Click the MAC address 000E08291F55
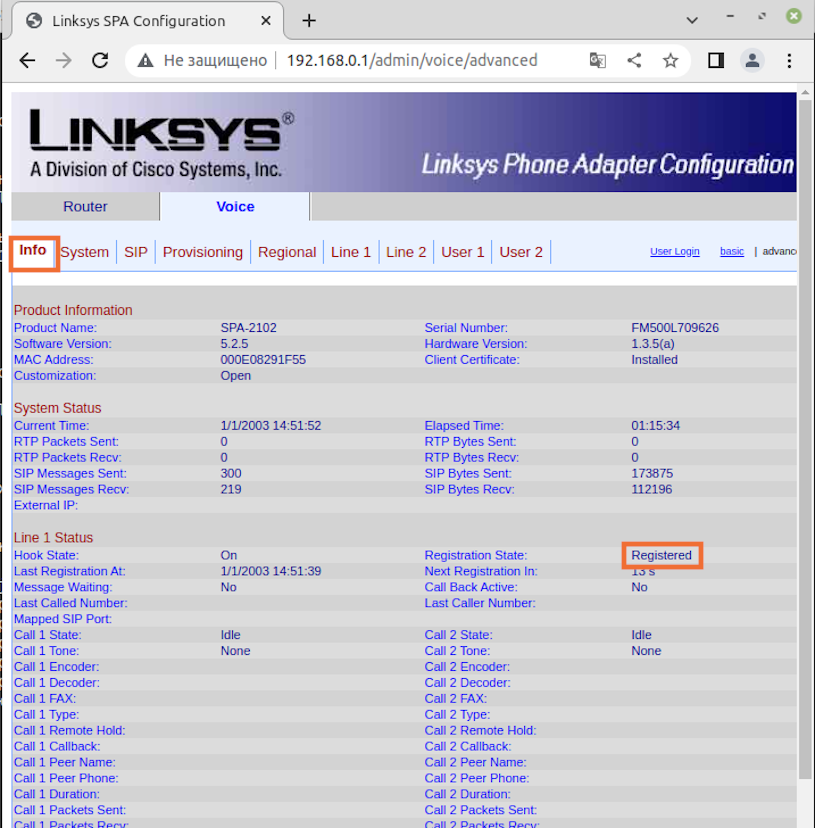 tap(263, 360)
